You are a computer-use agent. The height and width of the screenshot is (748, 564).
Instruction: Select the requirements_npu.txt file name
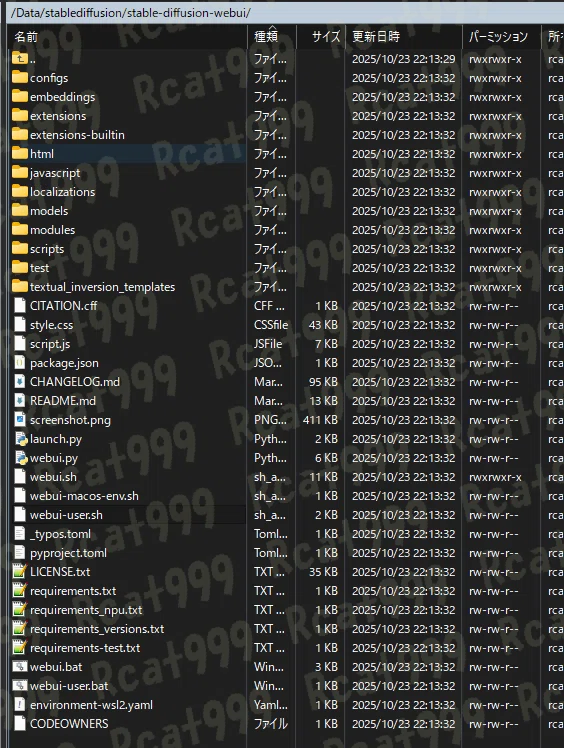[x=86, y=610]
